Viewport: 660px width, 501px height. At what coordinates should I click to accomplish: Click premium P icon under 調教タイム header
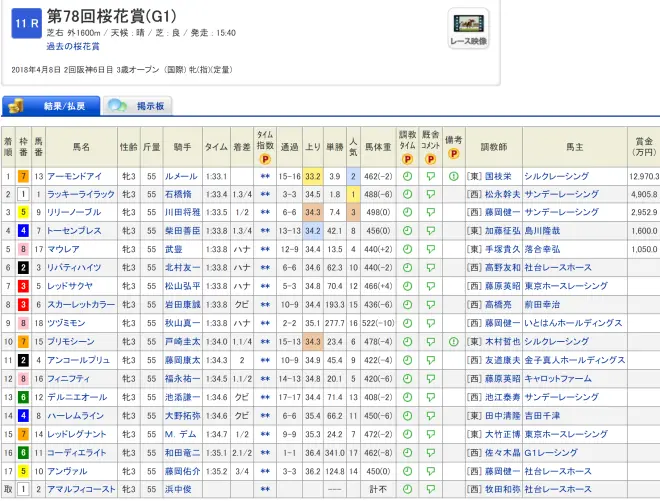pos(407,158)
